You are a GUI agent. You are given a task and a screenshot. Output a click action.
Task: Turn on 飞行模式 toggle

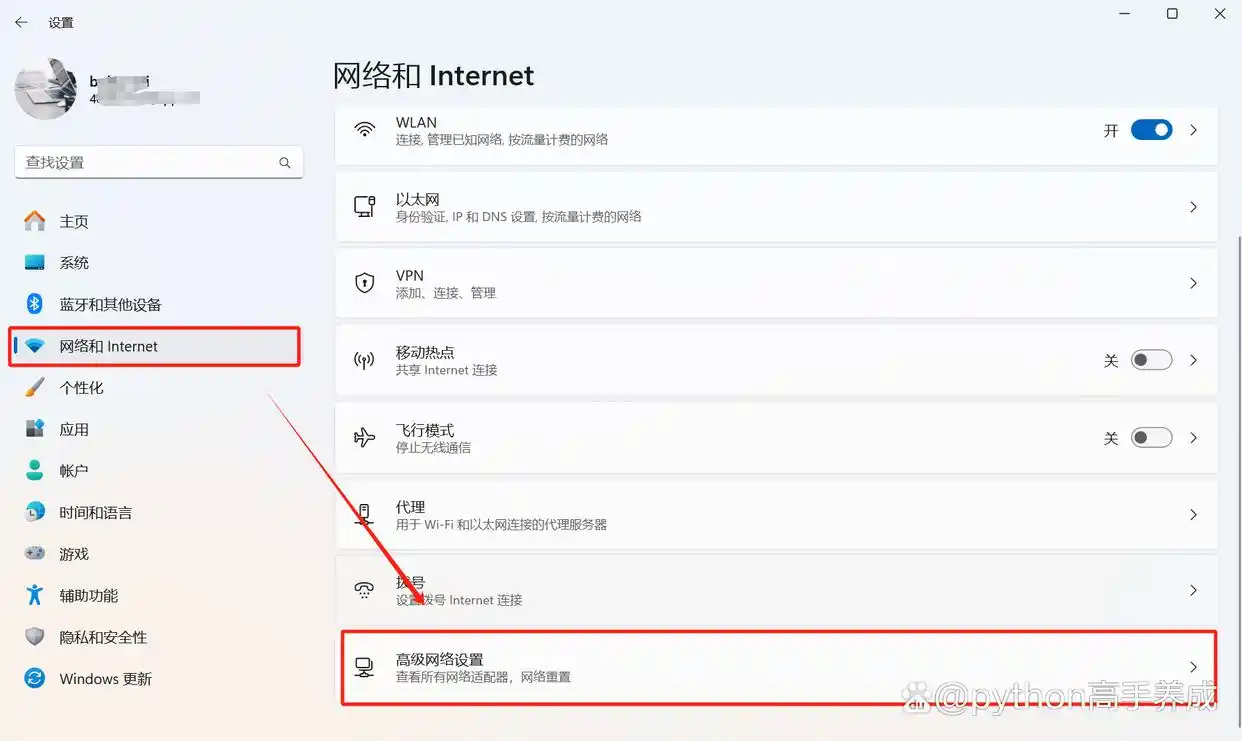point(1151,437)
